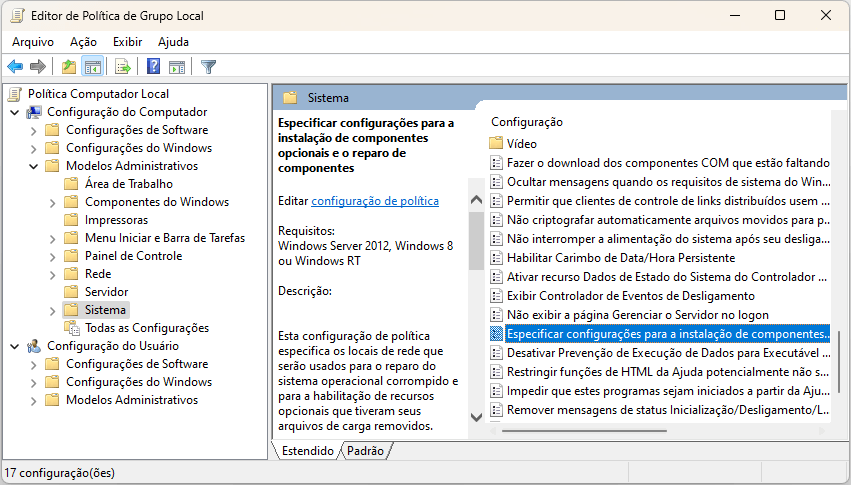Select Área de Trabalho in tree

coord(129,184)
